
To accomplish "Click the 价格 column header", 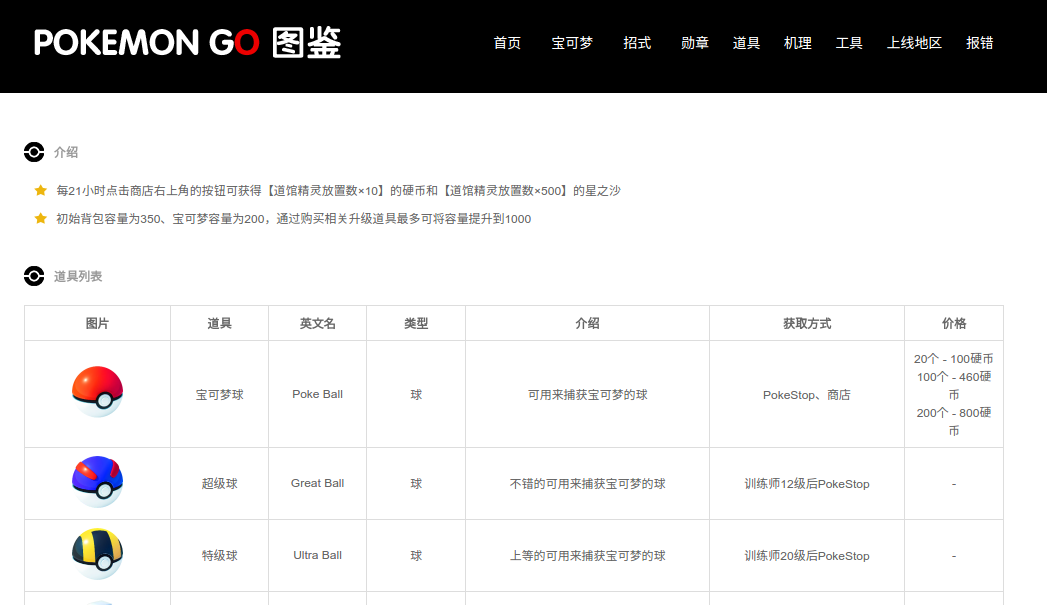I will click(954, 323).
